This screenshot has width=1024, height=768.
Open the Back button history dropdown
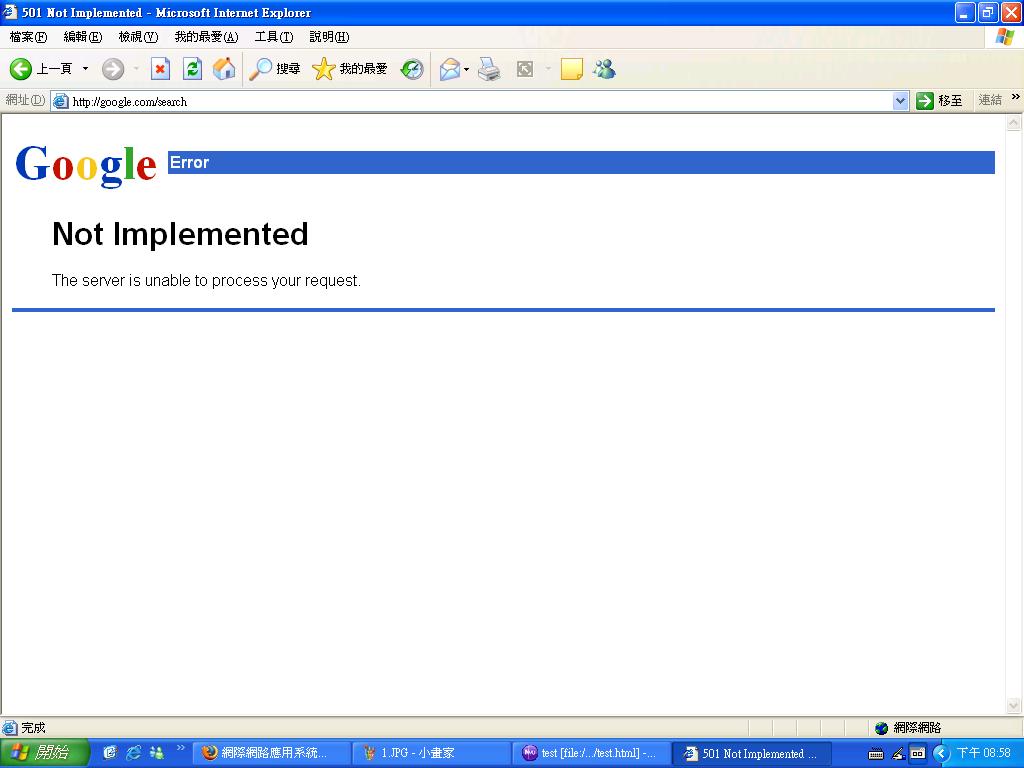click(x=85, y=69)
